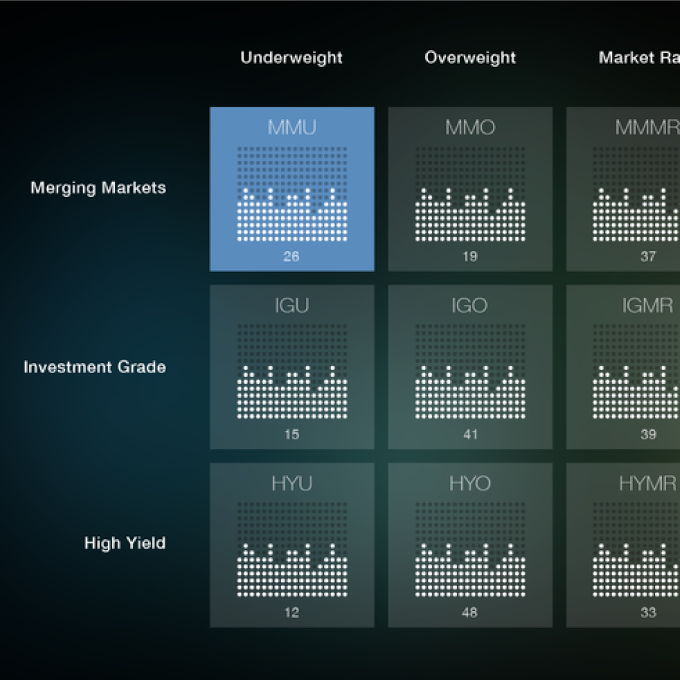Click the Overweight column header
Viewport: 680px width, 680px height.
[x=470, y=58]
